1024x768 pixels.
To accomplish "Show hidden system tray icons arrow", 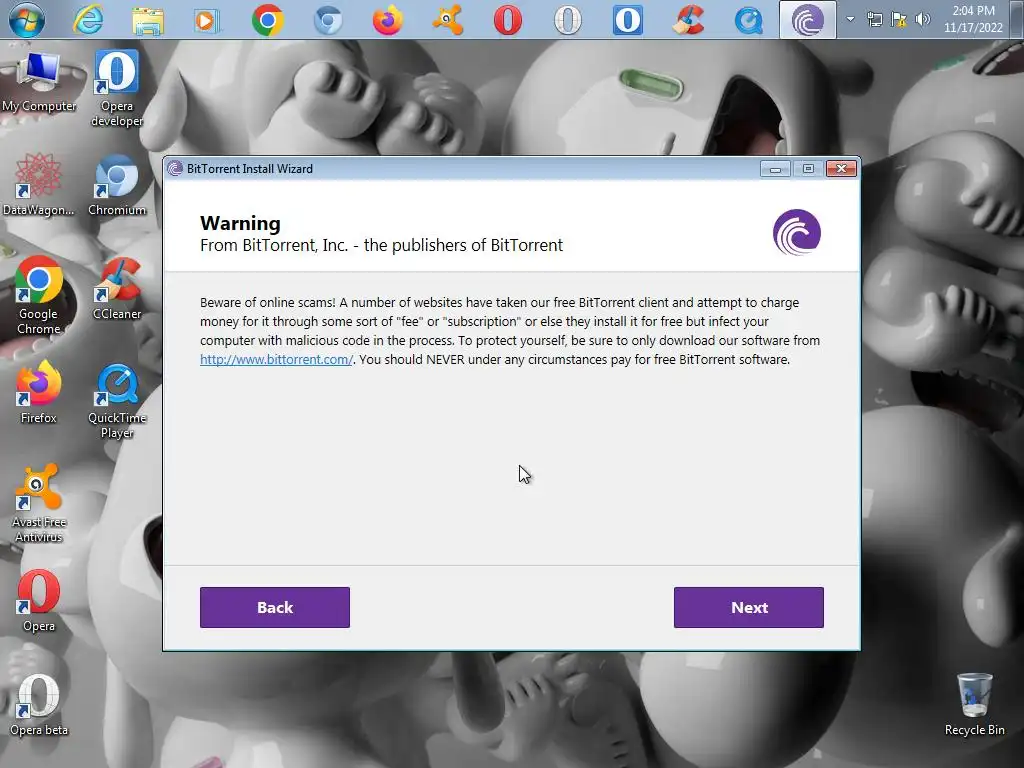I will point(850,19).
